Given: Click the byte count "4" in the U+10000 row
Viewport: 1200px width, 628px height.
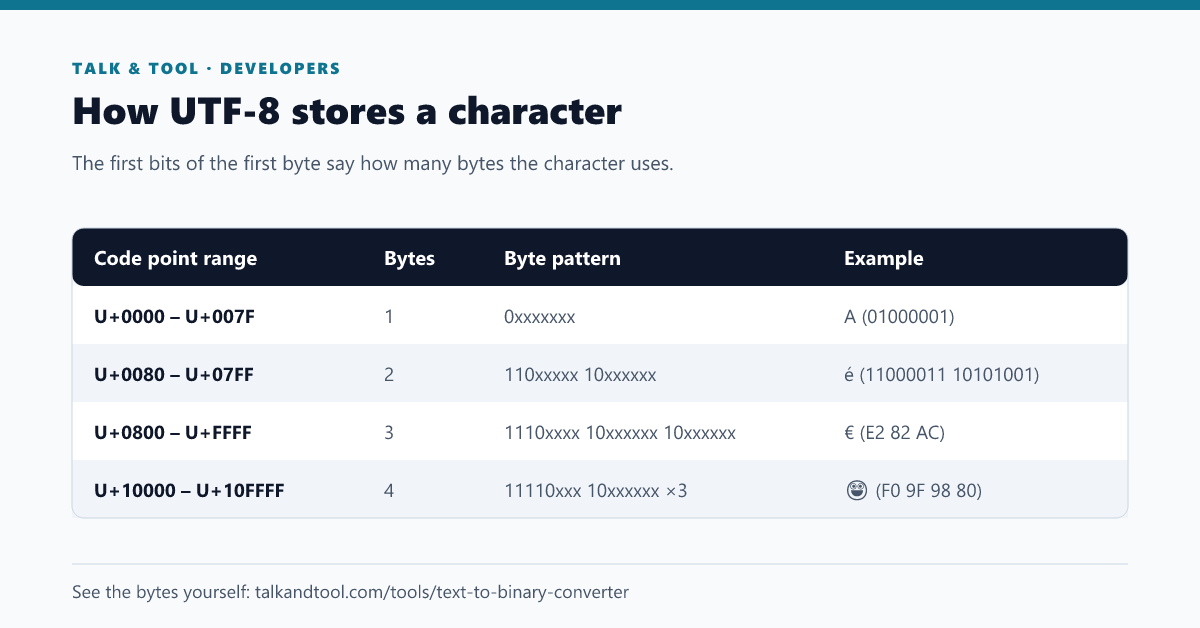Looking at the screenshot, I should pos(389,491).
